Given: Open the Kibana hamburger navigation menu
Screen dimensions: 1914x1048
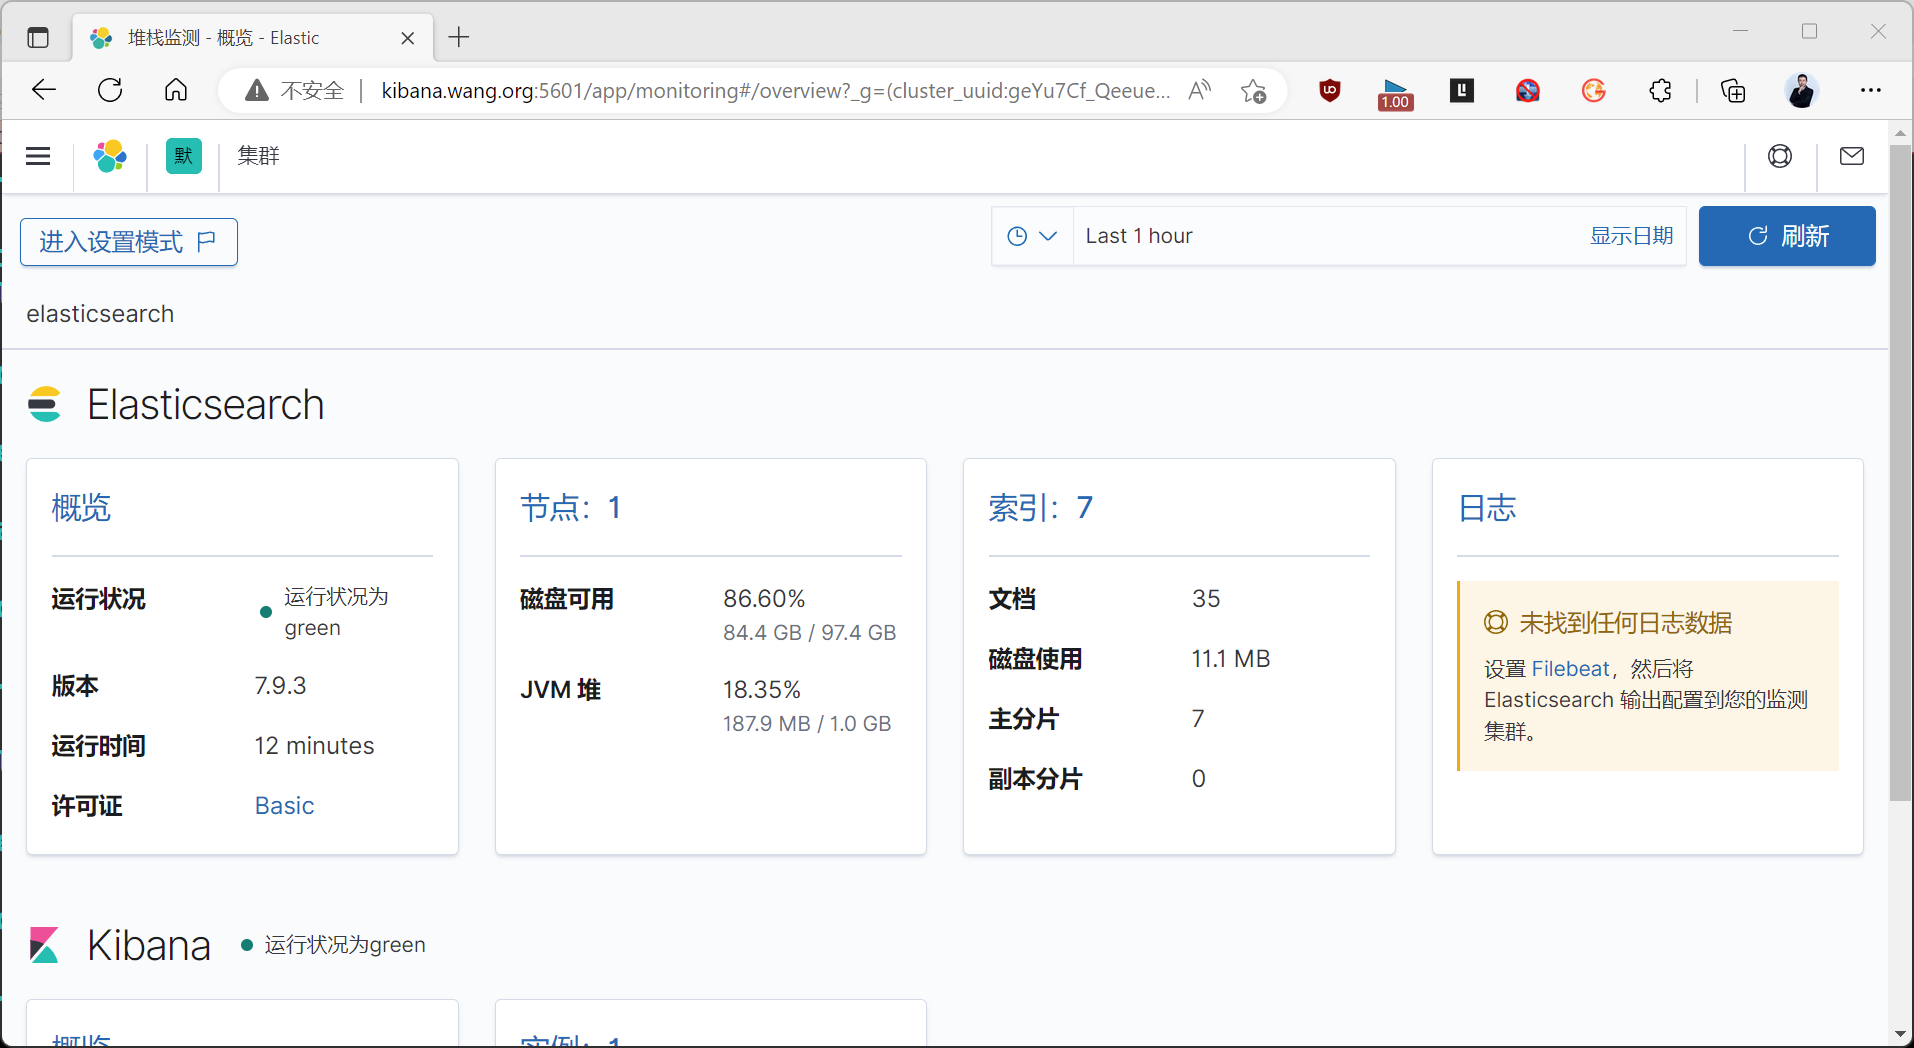Looking at the screenshot, I should point(38,156).
